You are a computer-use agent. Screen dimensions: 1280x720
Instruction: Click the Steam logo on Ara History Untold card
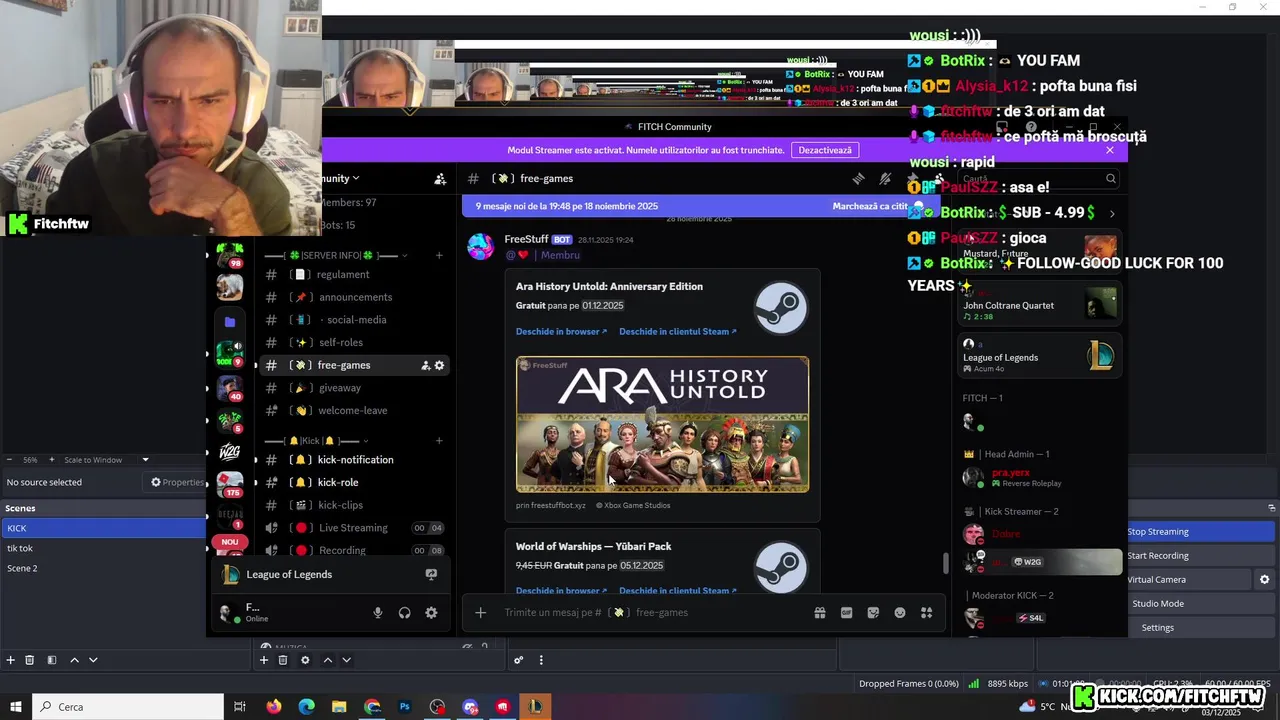(781, 308)
